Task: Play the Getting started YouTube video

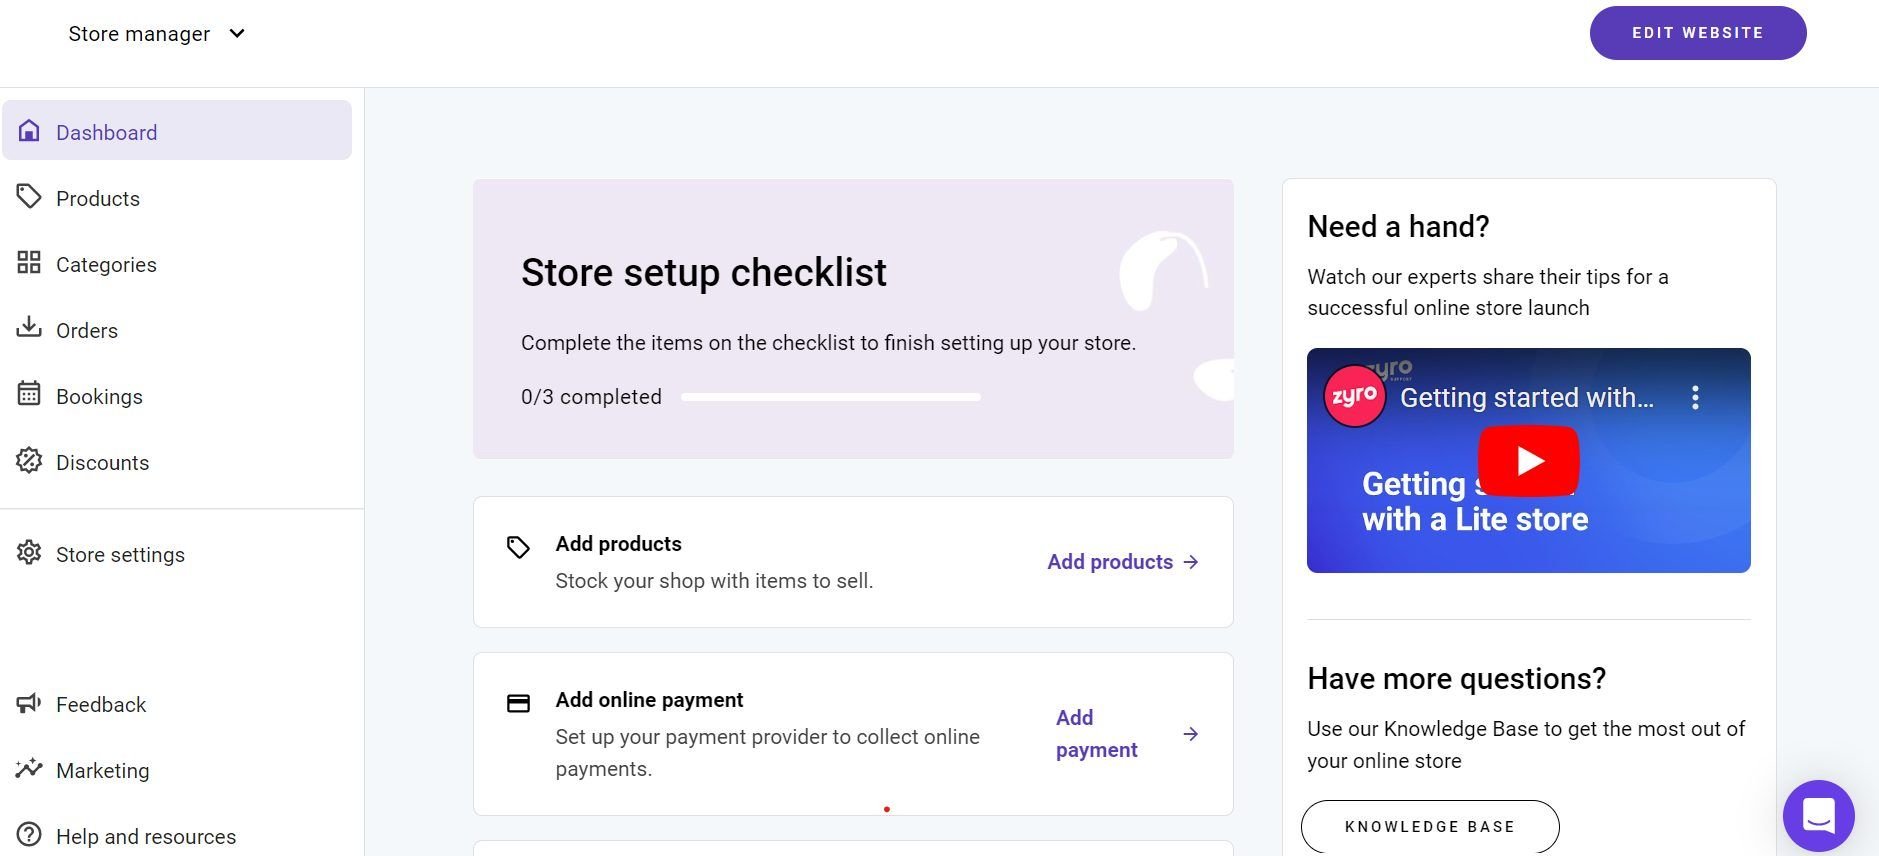Action: click(x=1529, y=461)
